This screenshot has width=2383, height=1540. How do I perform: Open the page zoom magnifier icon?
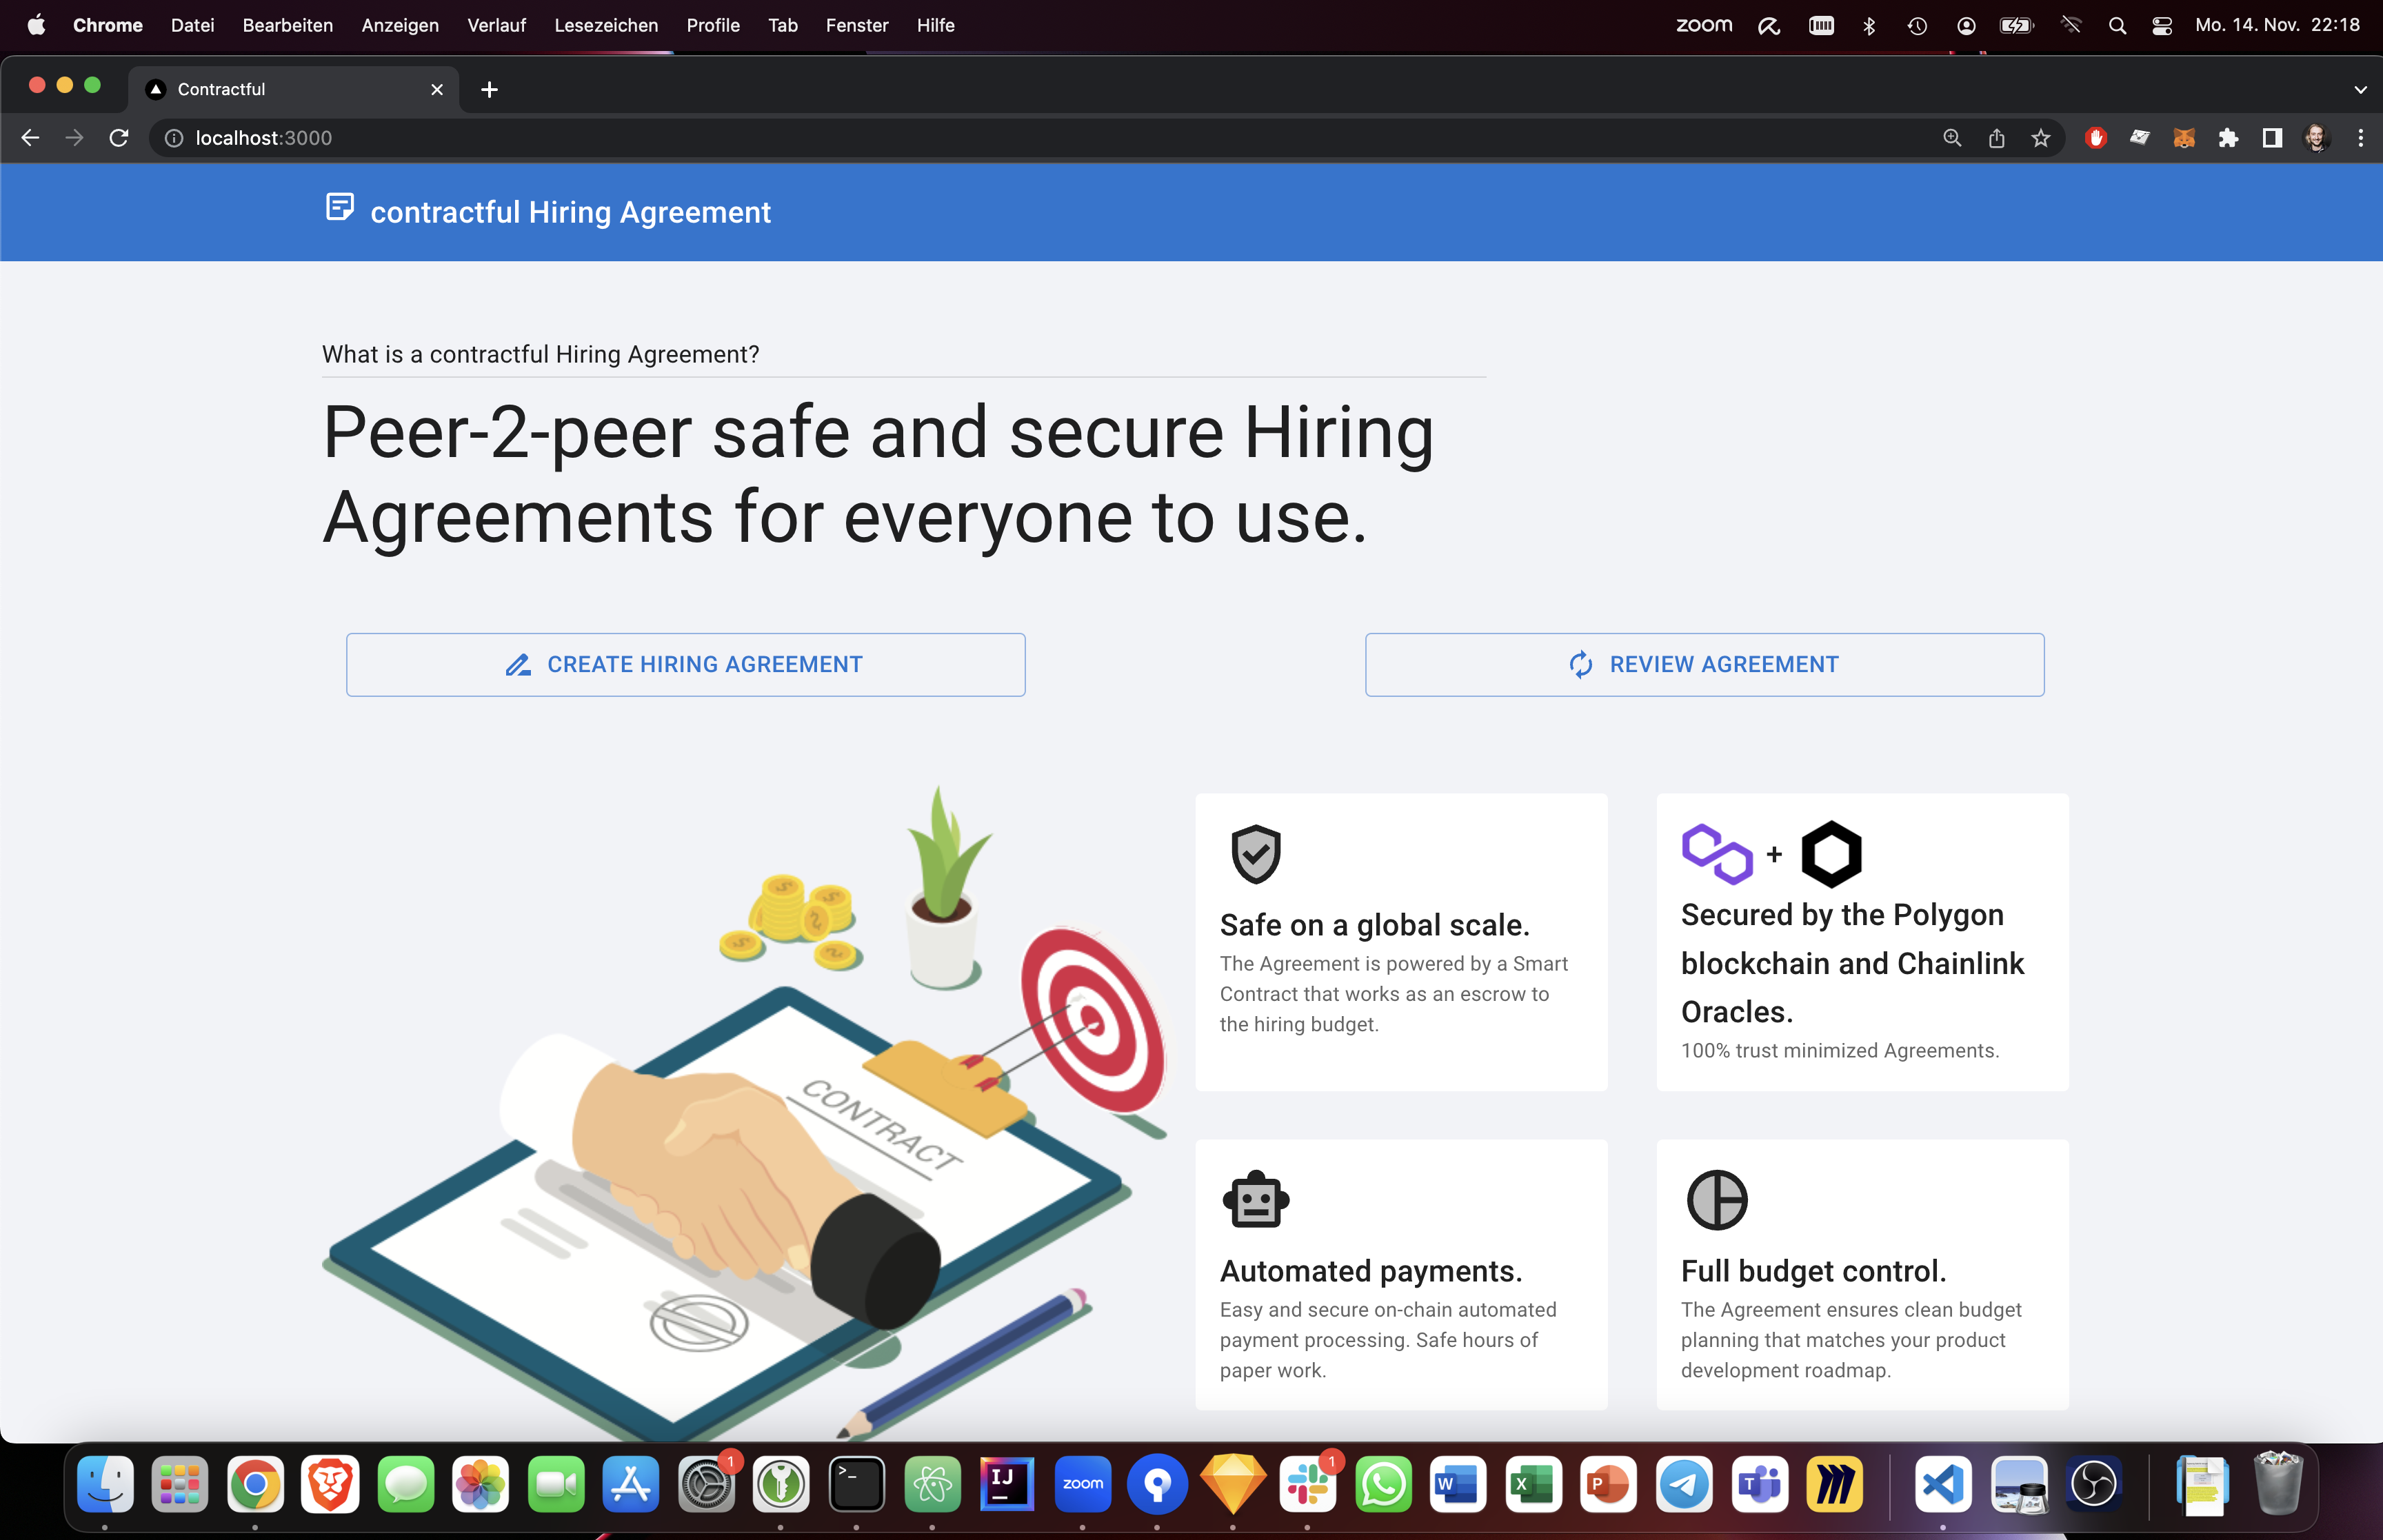tap(1952, 138)
